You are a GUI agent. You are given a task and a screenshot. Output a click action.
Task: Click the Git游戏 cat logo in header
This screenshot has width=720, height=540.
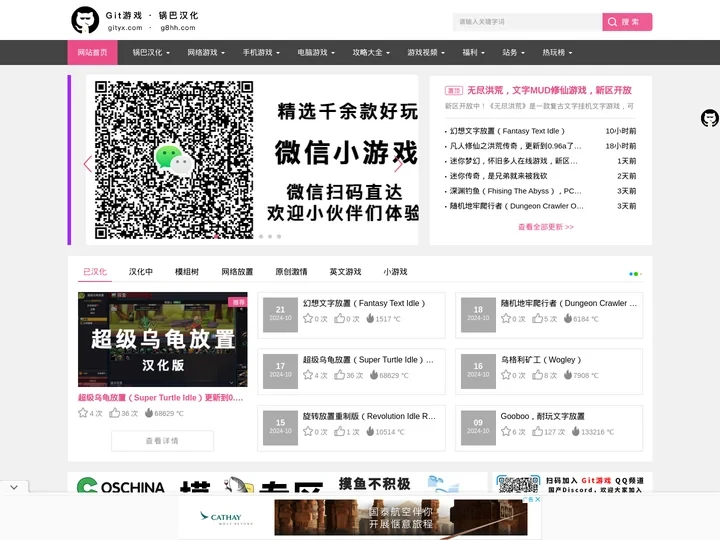coord(85,20)
